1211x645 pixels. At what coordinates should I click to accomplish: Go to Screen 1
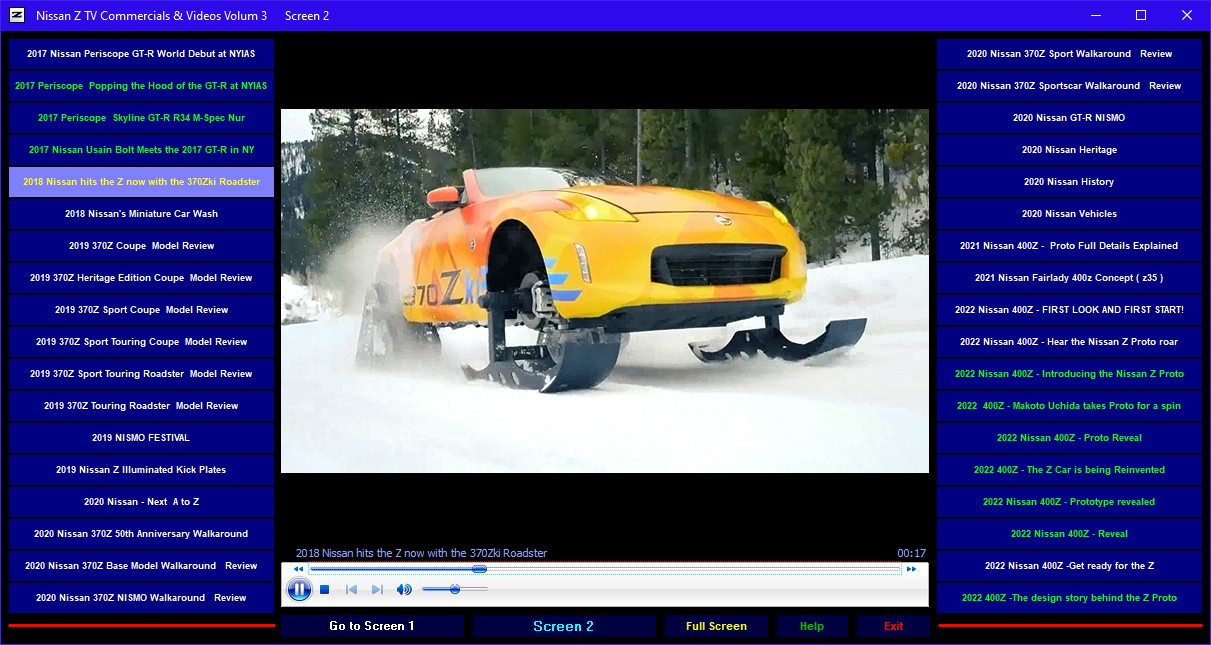pyautogui.click(x=373, y=626)
